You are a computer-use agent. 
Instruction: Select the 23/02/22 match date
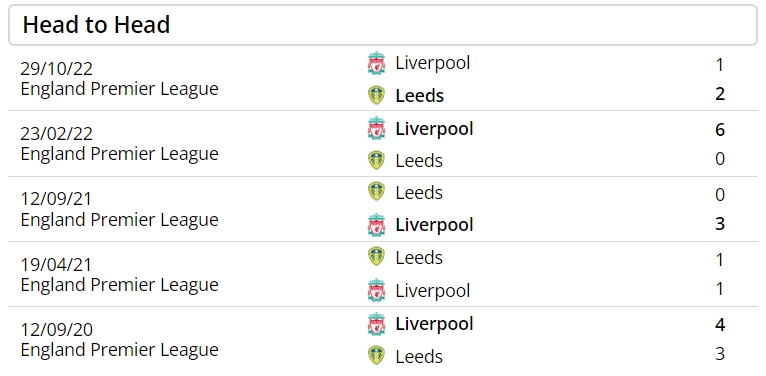[x=56, y=134]
